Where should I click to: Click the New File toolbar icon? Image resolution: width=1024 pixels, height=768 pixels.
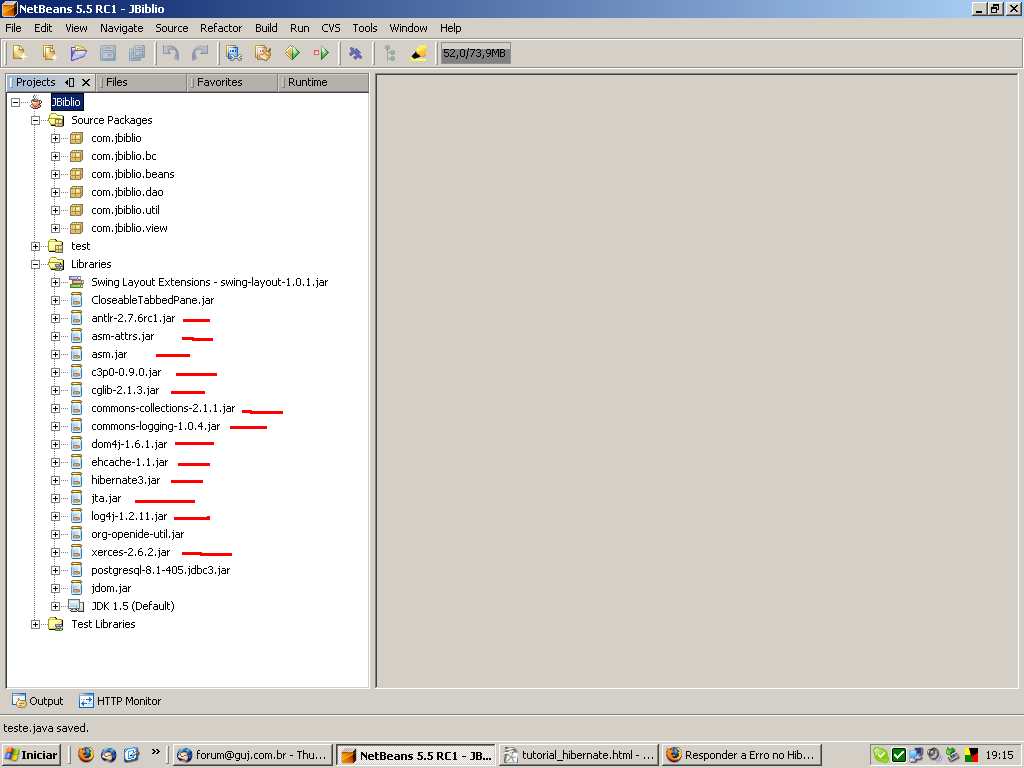tap(20, 53)
